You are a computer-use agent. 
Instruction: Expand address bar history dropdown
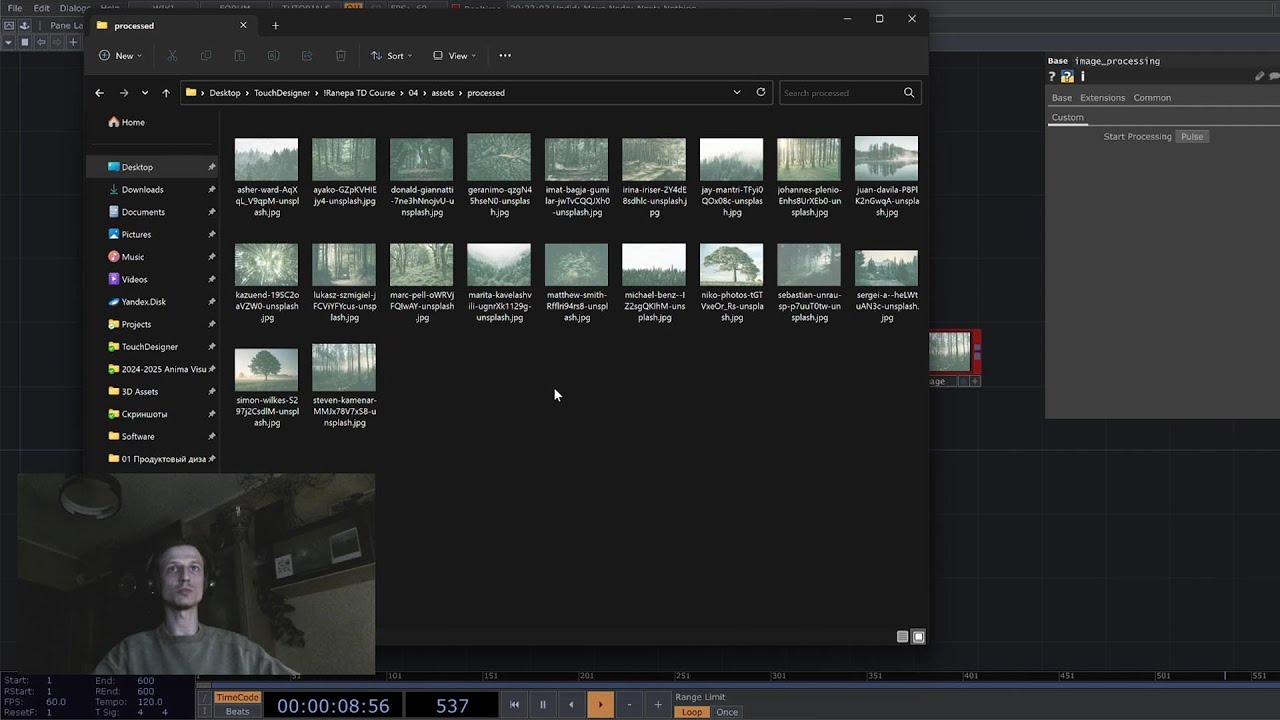click(x=737, y=93)
